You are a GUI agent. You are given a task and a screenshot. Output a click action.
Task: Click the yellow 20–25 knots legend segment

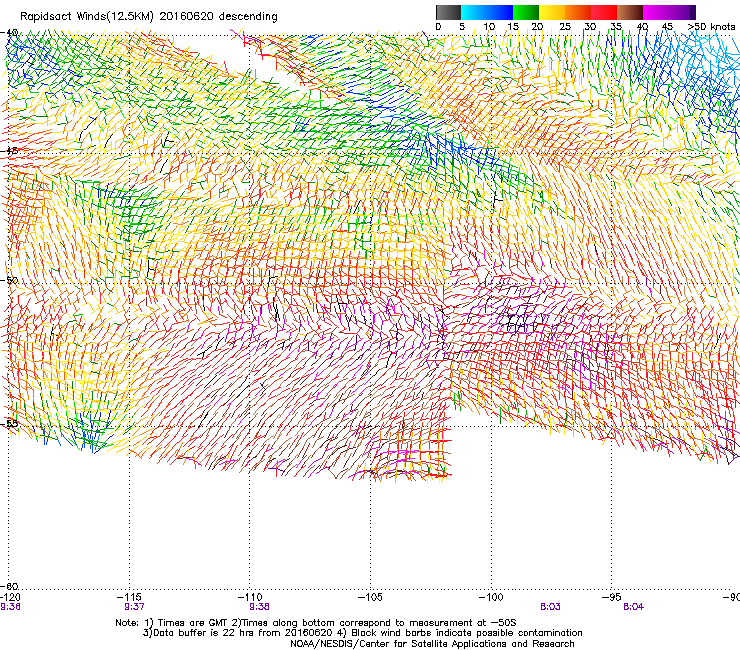[552, 12]
